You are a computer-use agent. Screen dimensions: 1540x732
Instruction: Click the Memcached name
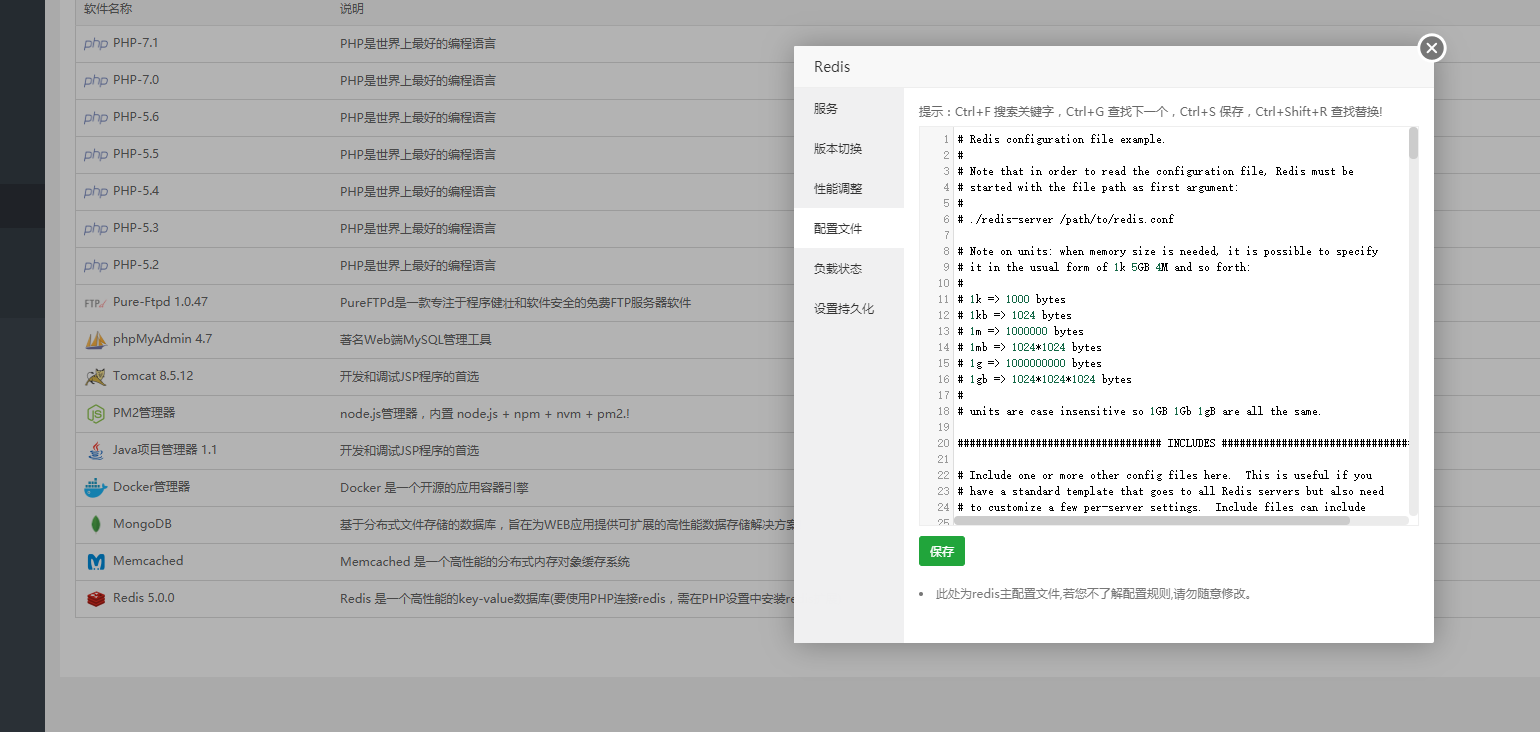[x=148, y=561]
